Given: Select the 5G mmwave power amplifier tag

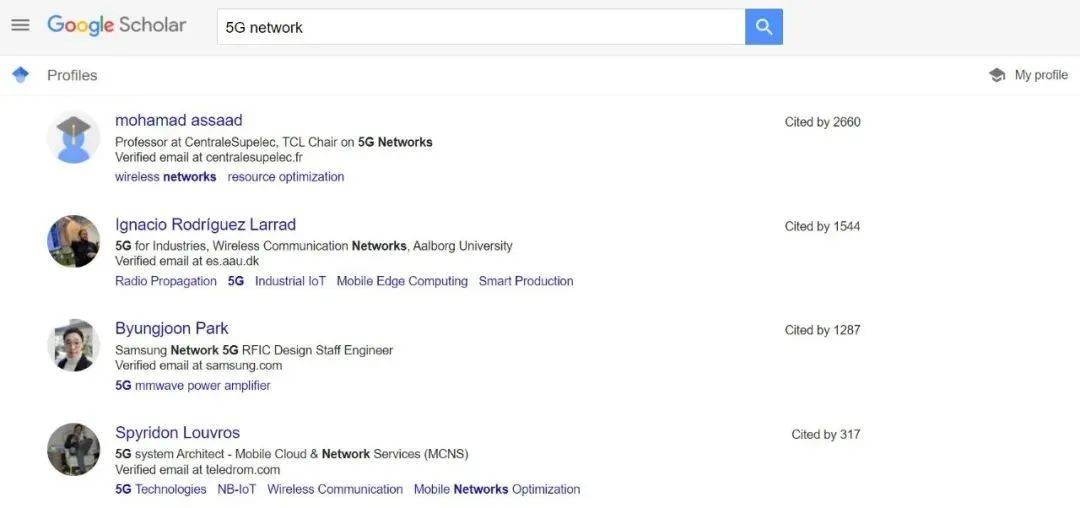Looking at the screenshot, I should click(x=193, y=385).
